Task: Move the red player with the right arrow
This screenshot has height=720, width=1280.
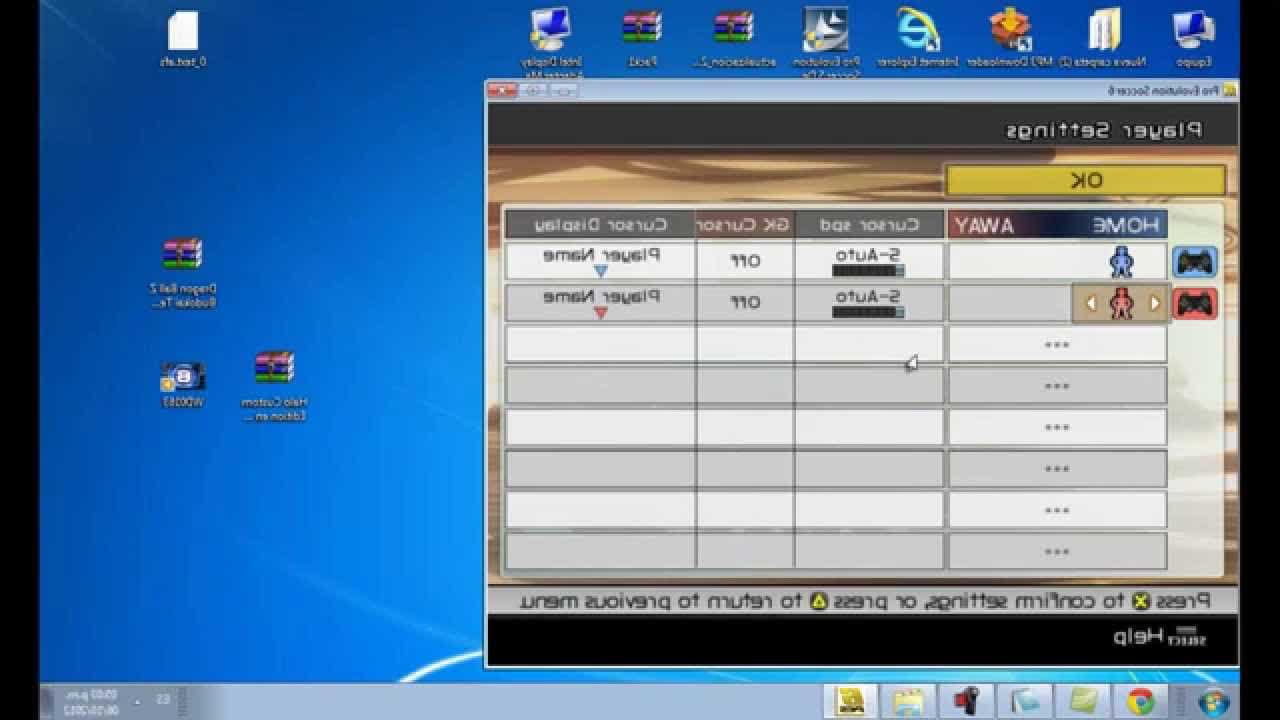Action: click(1155, 304)
